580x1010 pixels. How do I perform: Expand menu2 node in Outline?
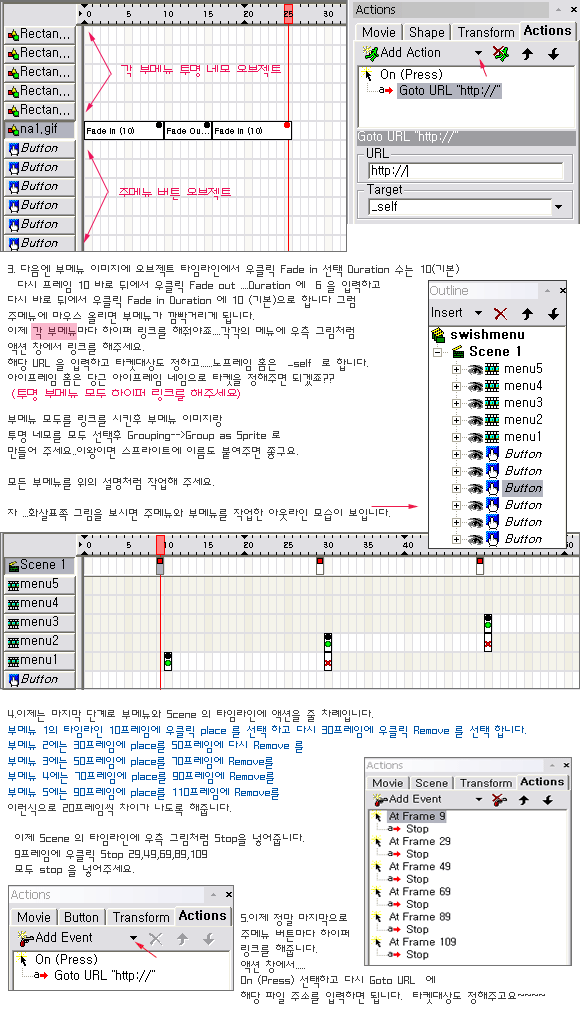[x=456, y=420]
